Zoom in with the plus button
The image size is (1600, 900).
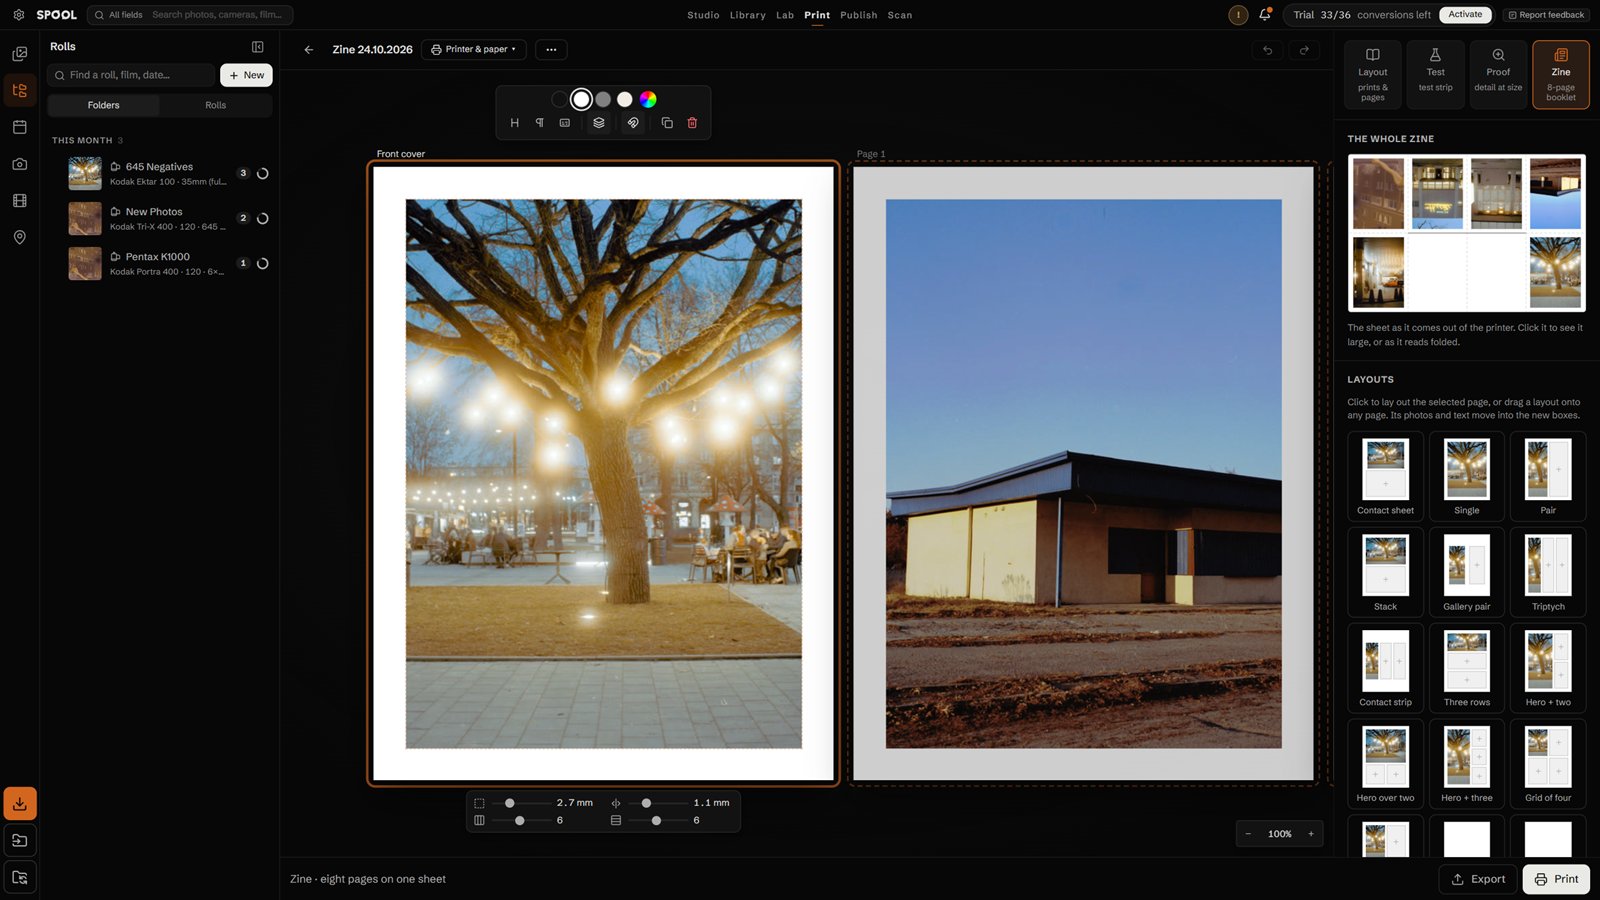pyautogui.click(x=1311, y=834)
